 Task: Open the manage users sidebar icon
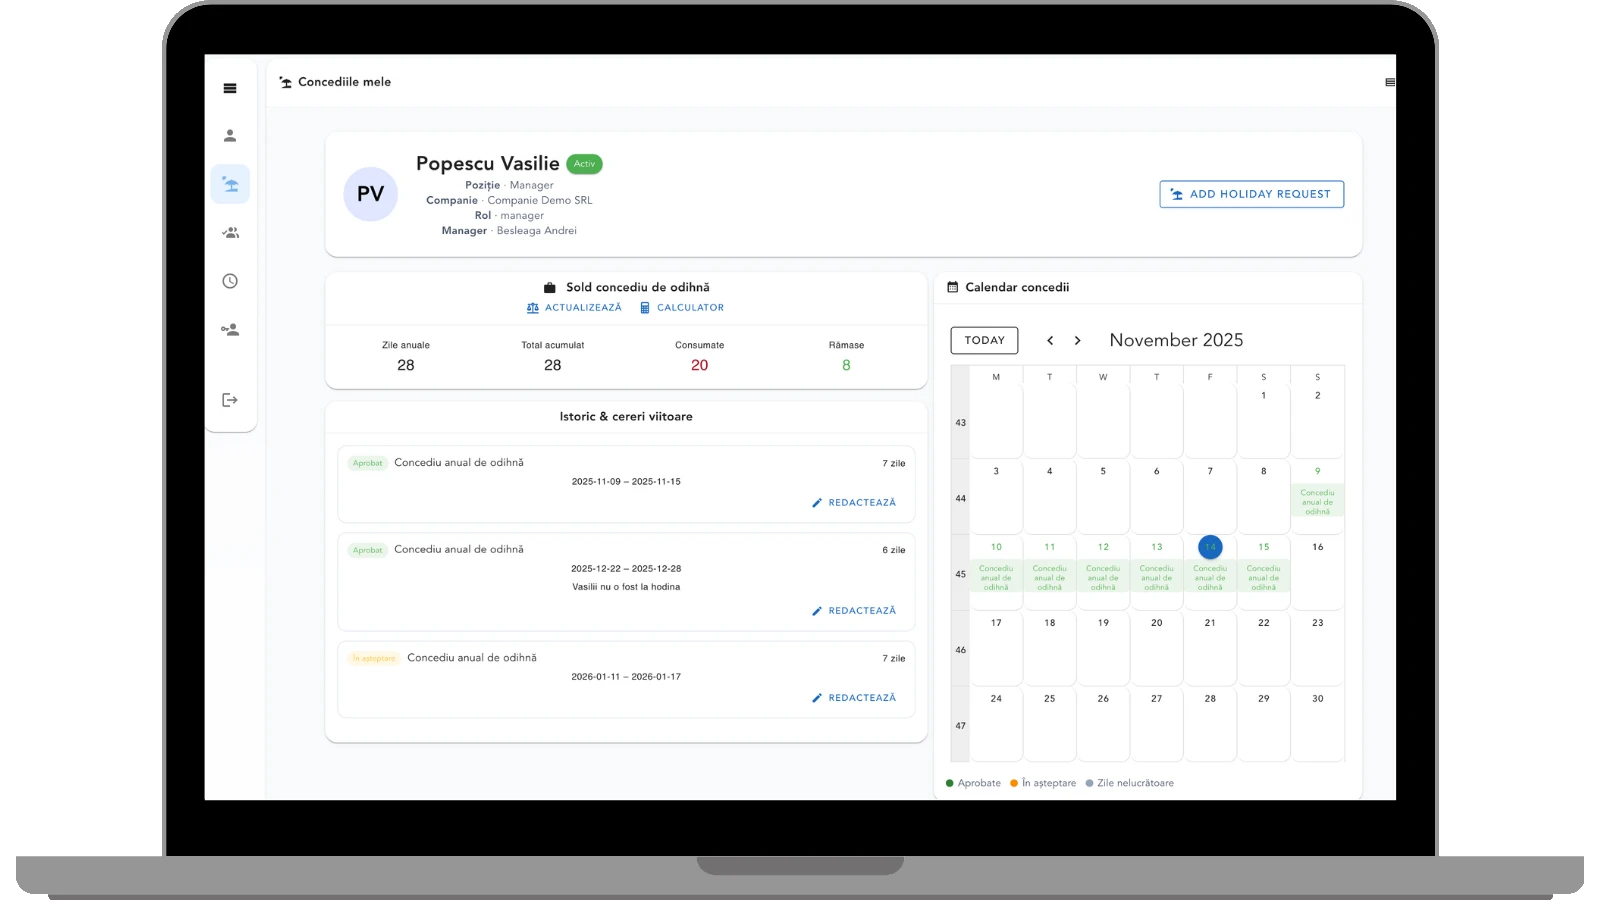pos(230,329)
